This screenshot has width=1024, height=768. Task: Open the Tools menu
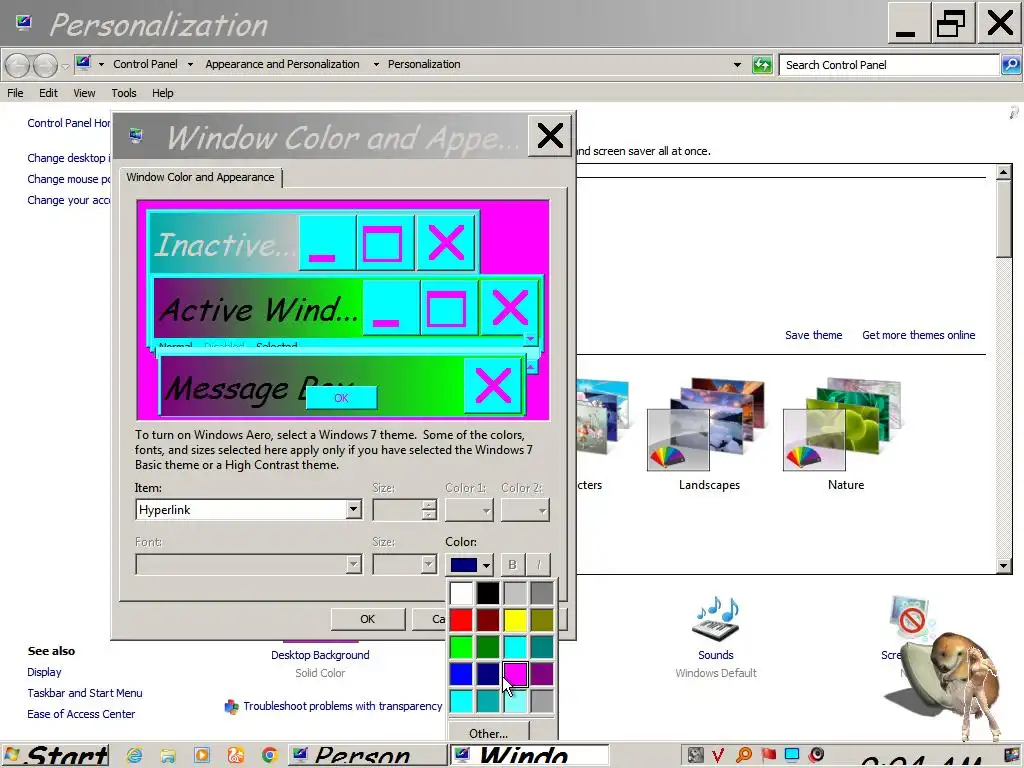point(124,93)
